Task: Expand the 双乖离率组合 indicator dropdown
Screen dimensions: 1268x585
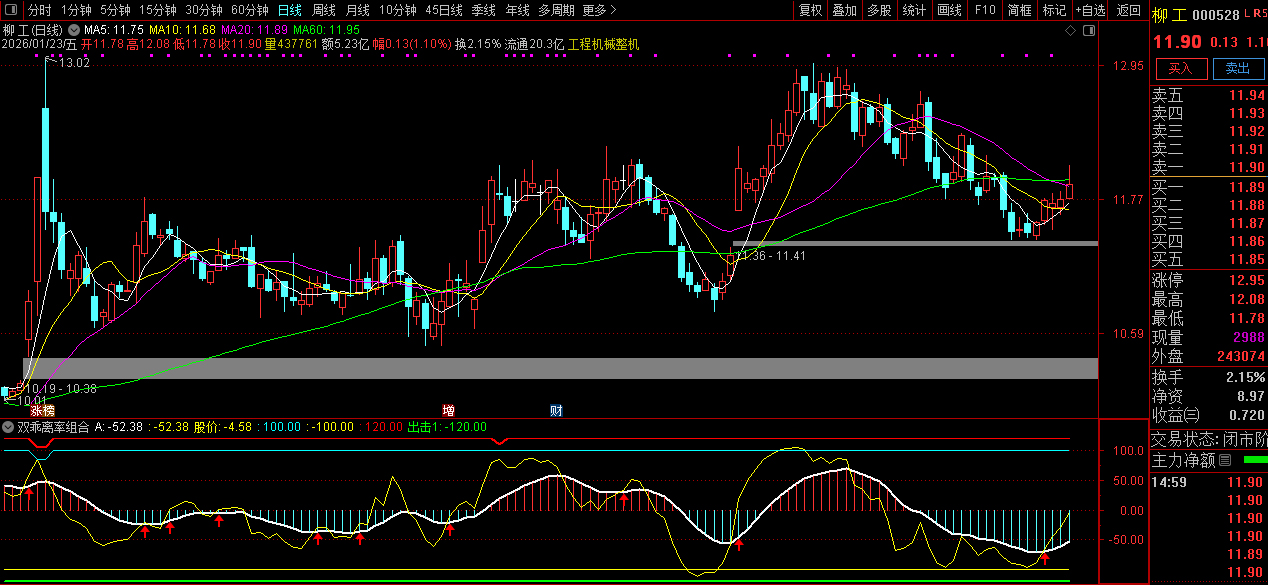Action: click(x=10, y=427)
